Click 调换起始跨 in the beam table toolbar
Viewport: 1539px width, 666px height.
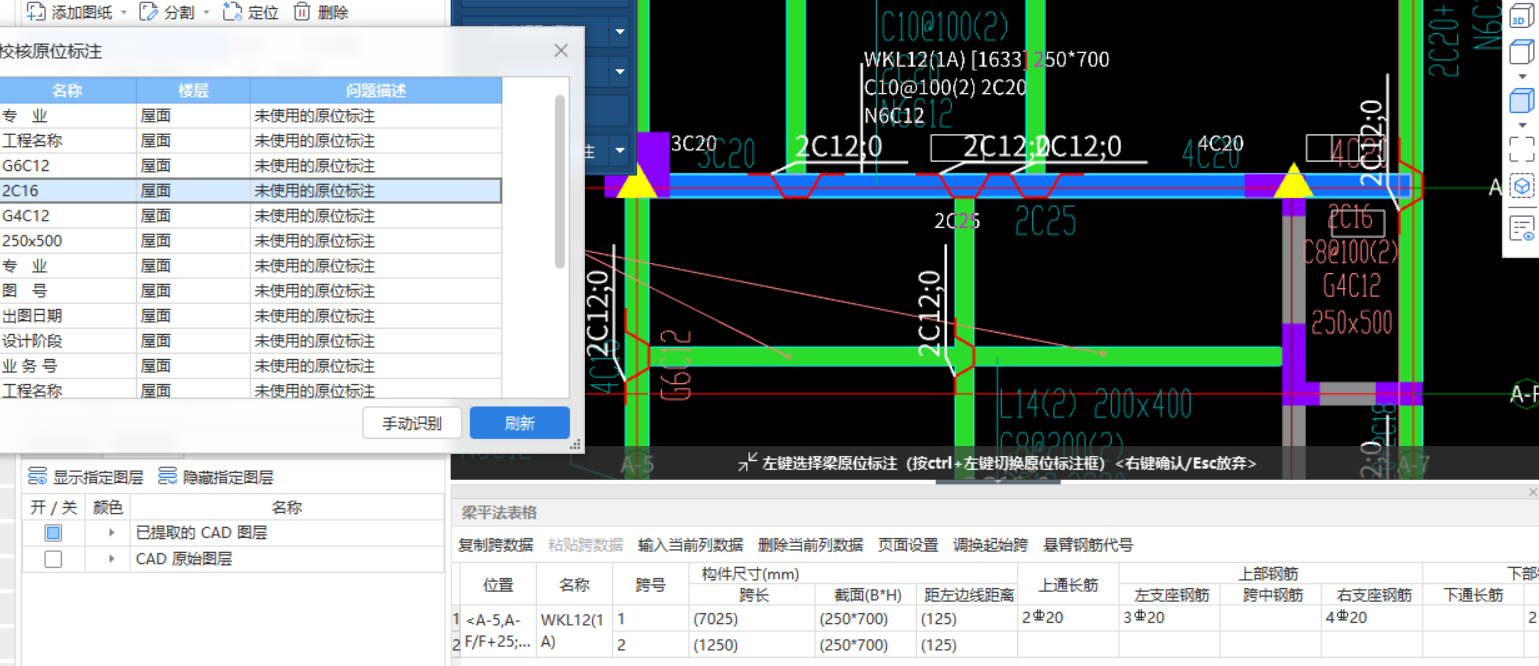click(990, 545)
